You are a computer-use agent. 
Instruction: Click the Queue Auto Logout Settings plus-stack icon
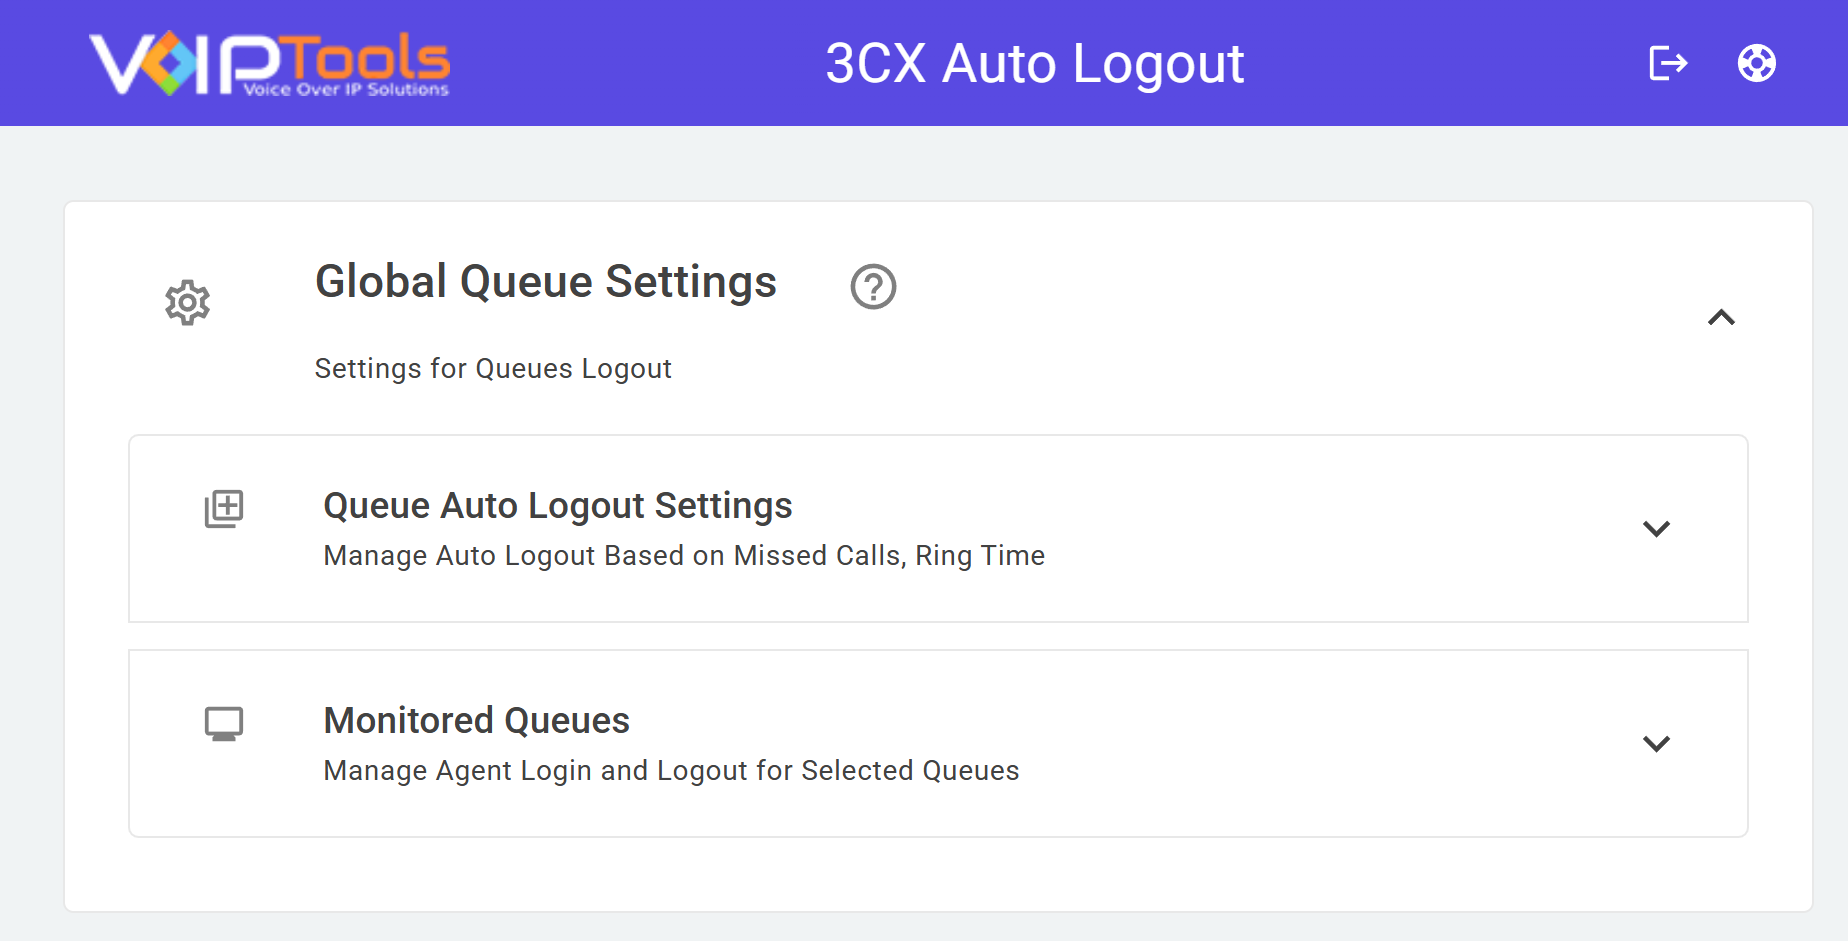[x=224, y=509]
